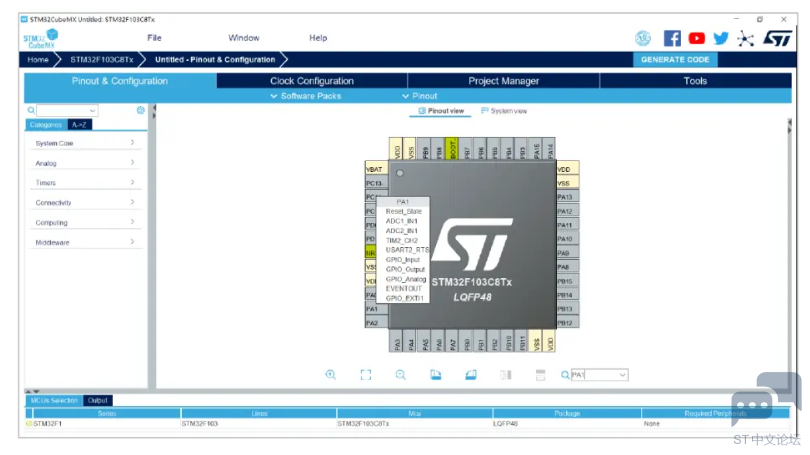Select GPIO_Output in PA1 context menu
Image resolution: width=810 pixels, height=455 pixels.
pos(405,270)
